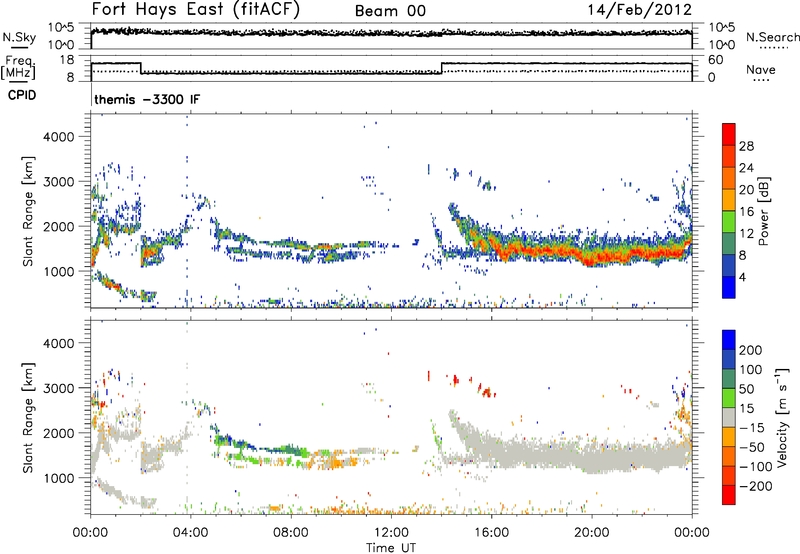Select the 'Beam 00' header label
This screenshot has height=554, width=800.
390,11
